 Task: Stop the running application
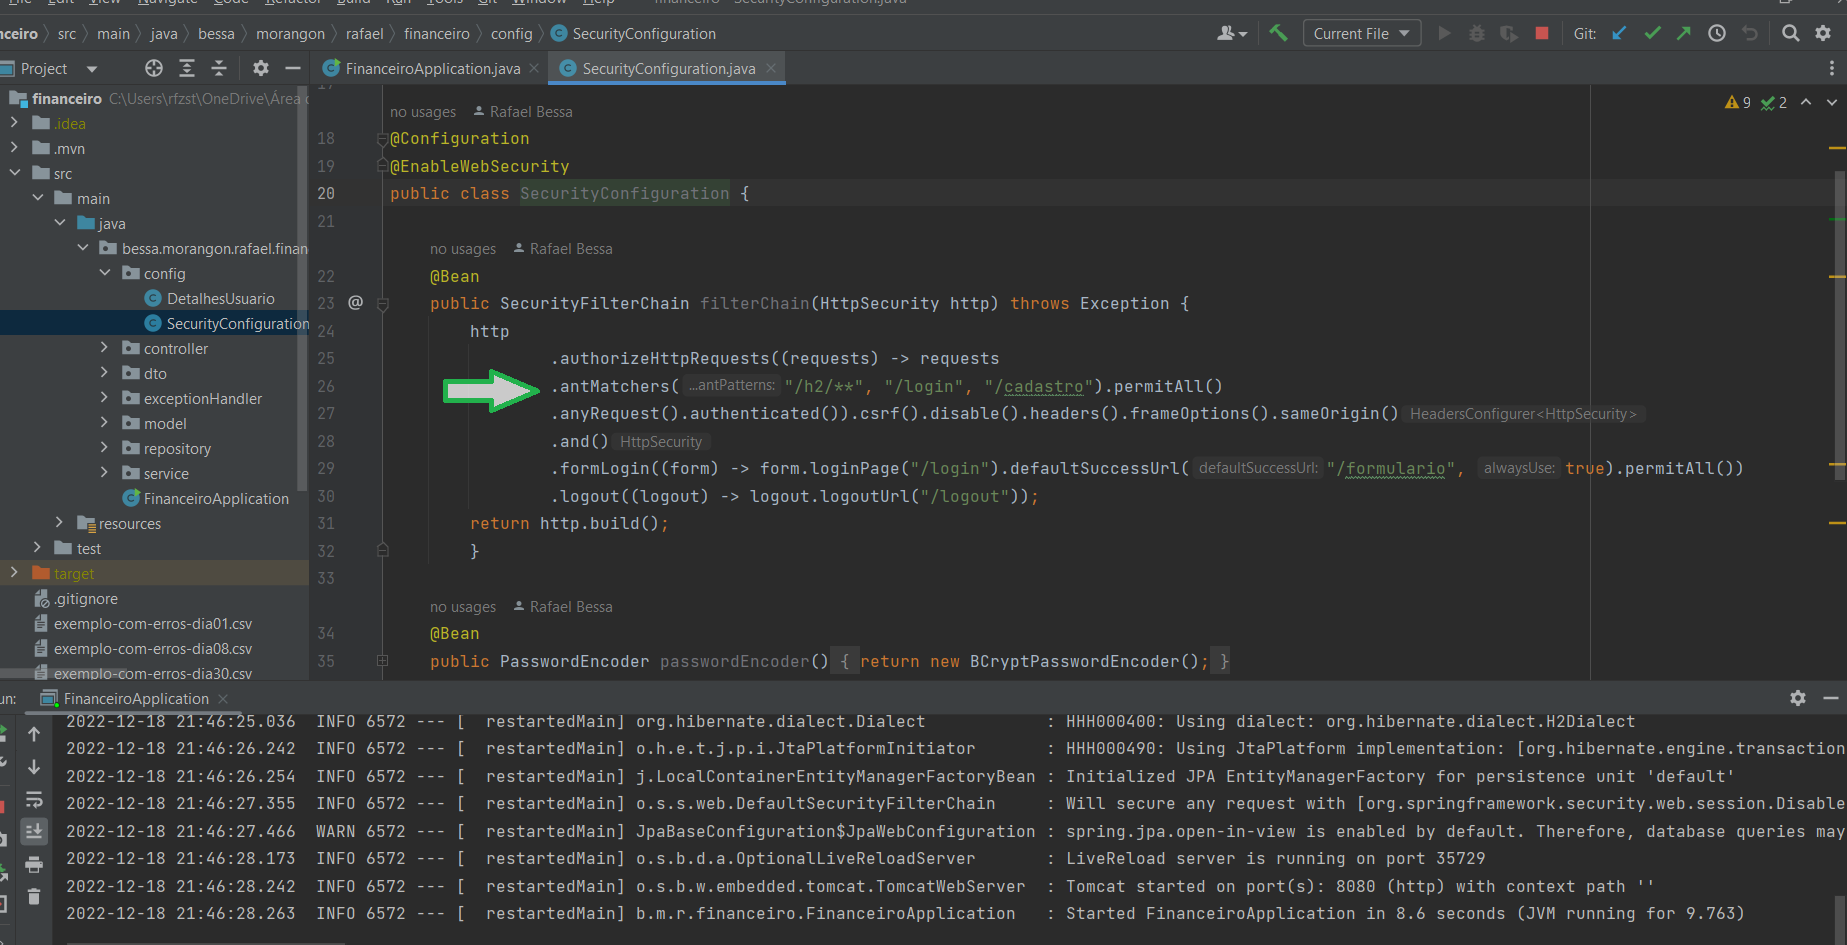[1542, 33]
